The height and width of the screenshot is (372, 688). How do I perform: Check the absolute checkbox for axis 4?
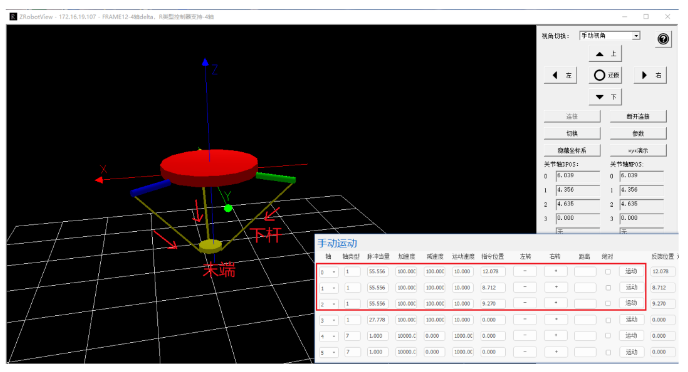tap(608, 336)
